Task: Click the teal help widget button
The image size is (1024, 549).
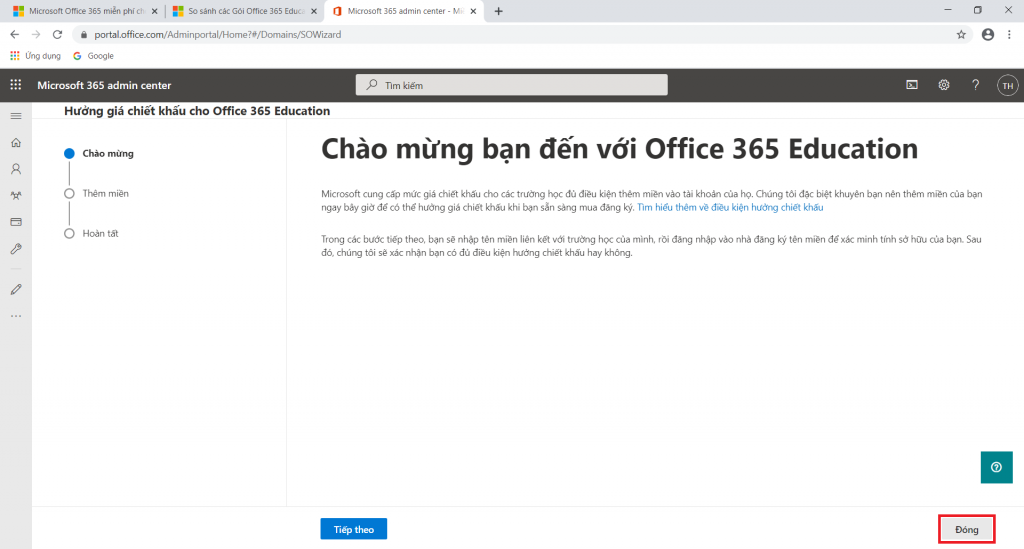Action: coord(997,467)
